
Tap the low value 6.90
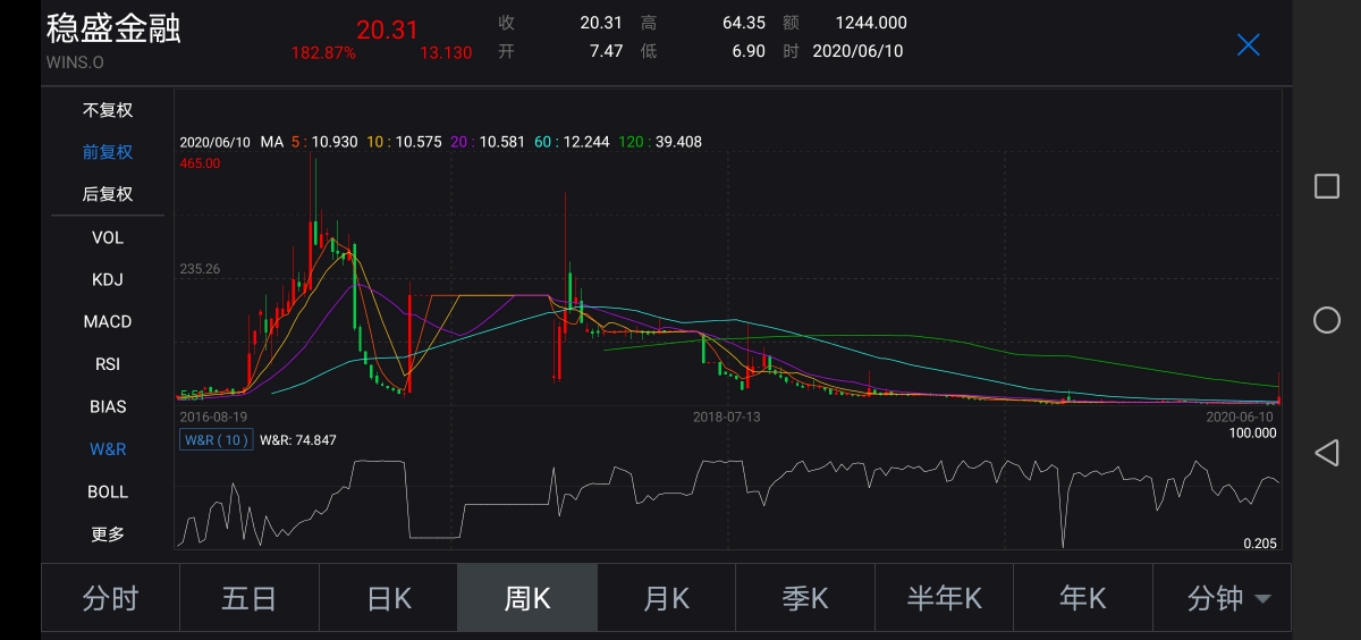point(748,51)
